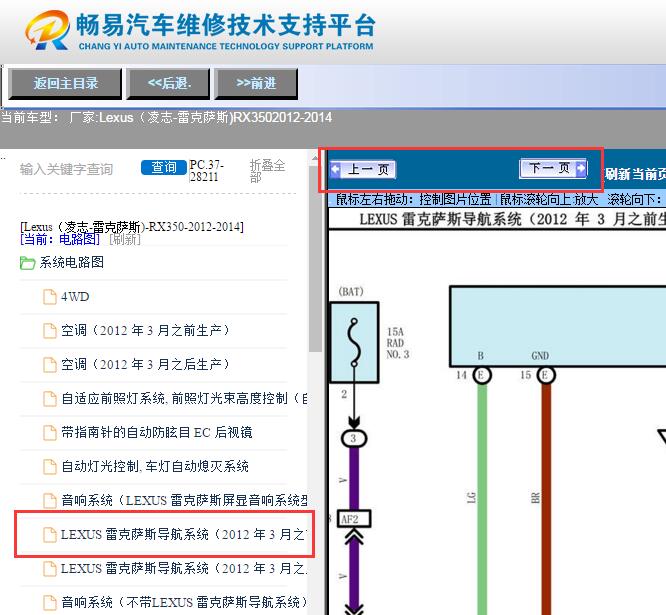Open 空调（2012 年 3 月之前生产）
Viewport: 666px width, 615px height.
click(x=145, y=330)
